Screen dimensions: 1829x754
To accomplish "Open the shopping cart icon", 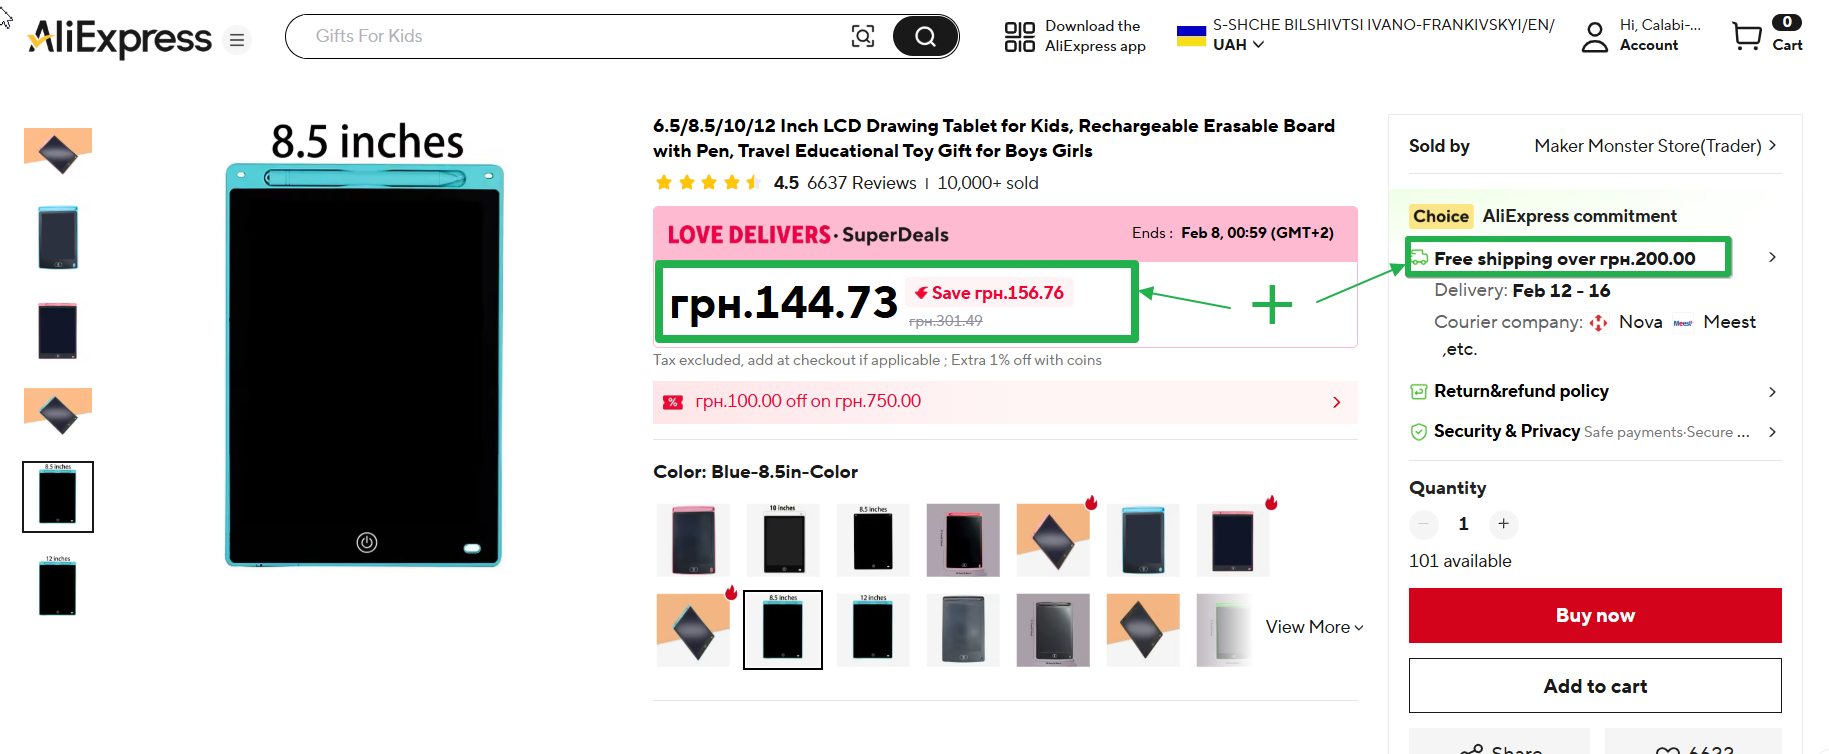I will click(x=1747, y=37).
